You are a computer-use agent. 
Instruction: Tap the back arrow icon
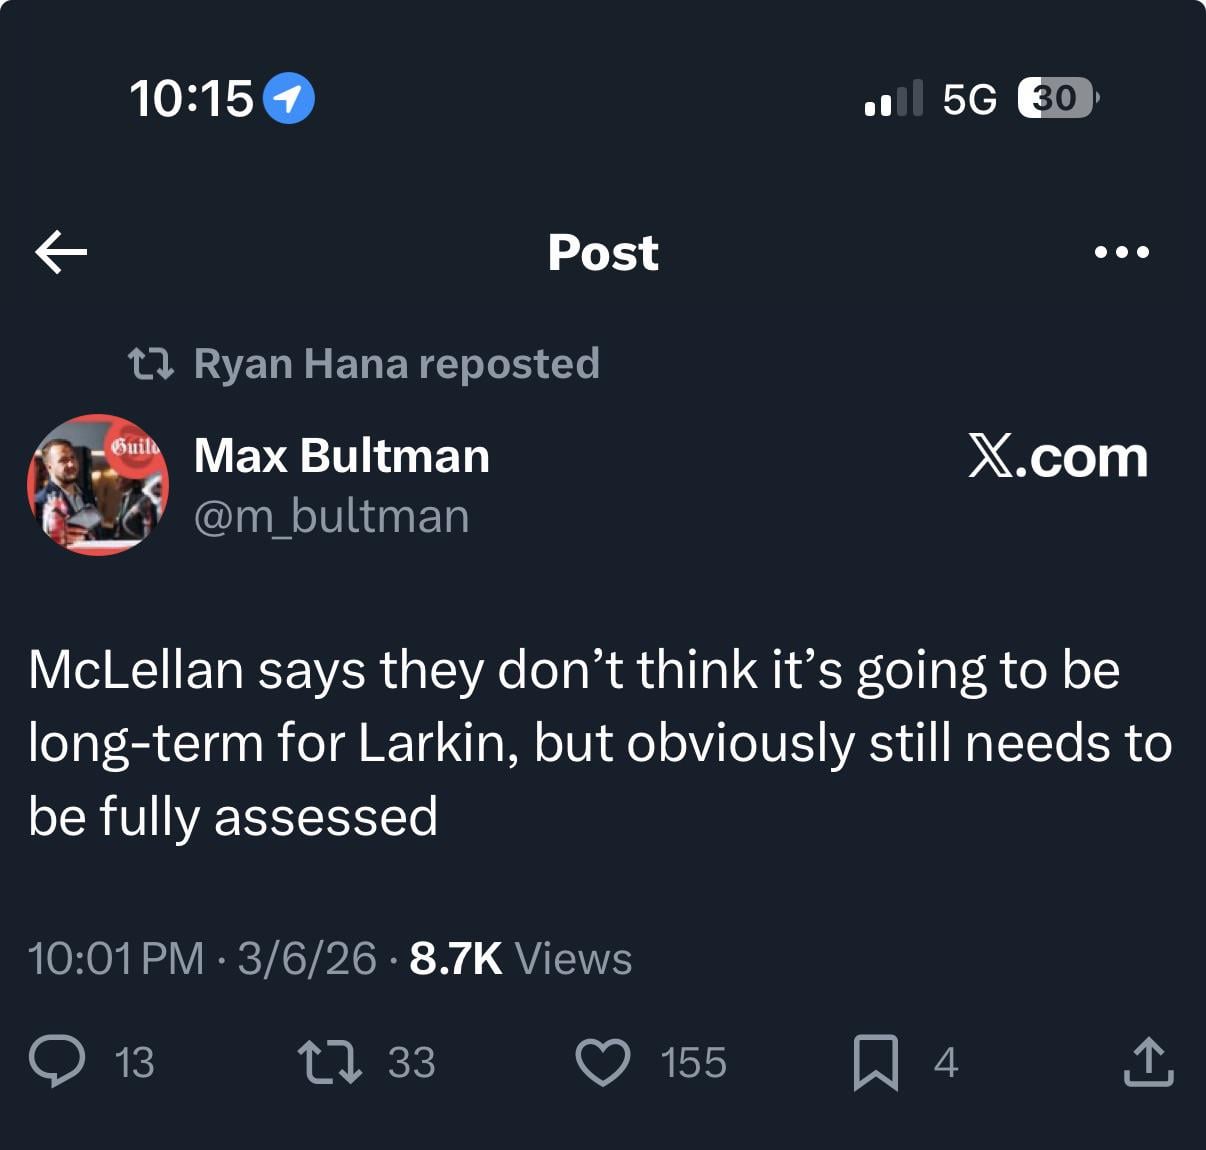click(61, 252)
